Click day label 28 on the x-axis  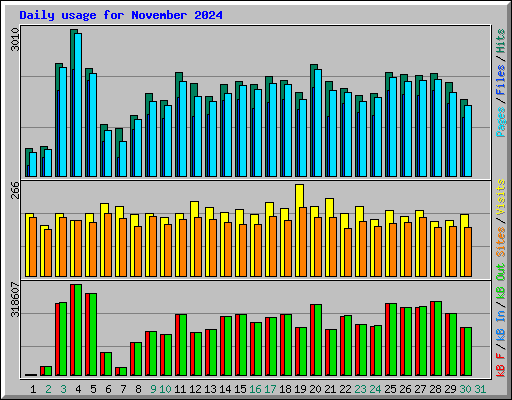pyautogui.click(x=435, y=389)
